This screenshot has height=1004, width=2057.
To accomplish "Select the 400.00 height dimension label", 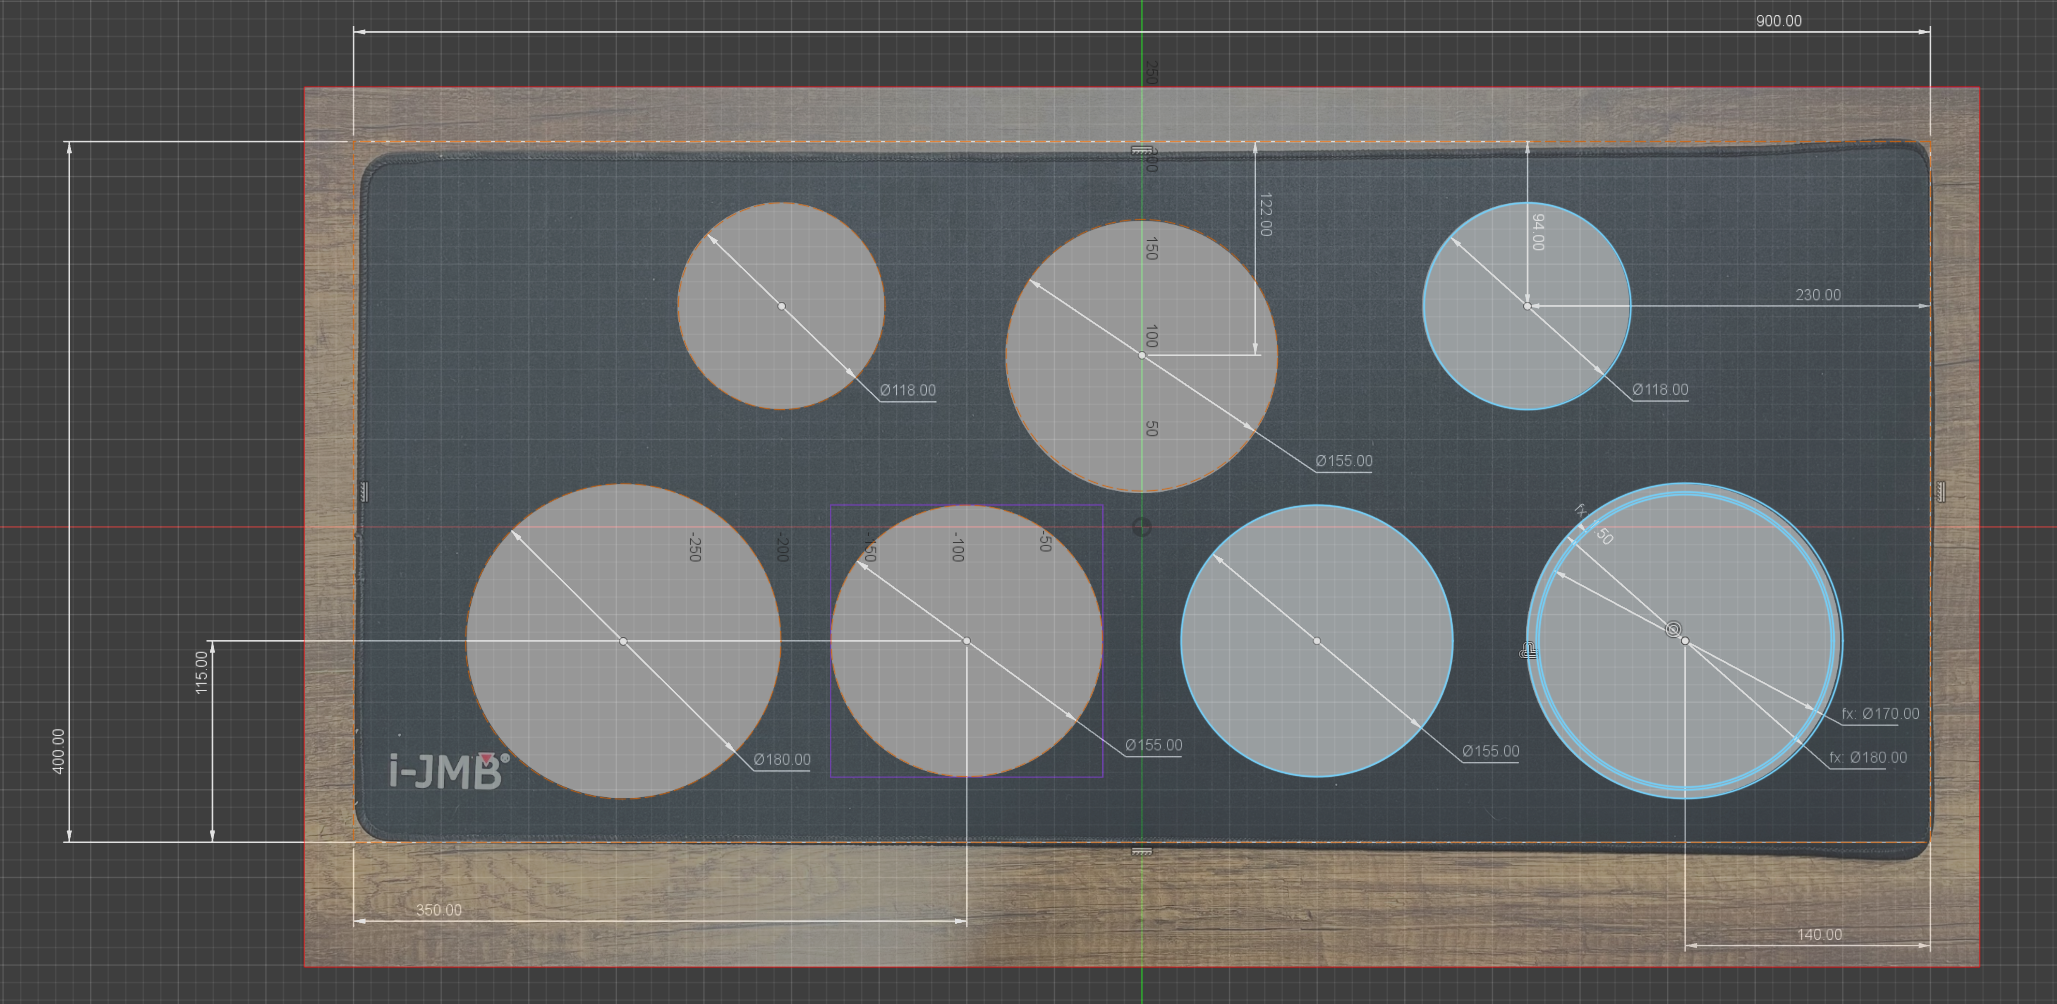I will pyautogui.click(x=58, y=750).
